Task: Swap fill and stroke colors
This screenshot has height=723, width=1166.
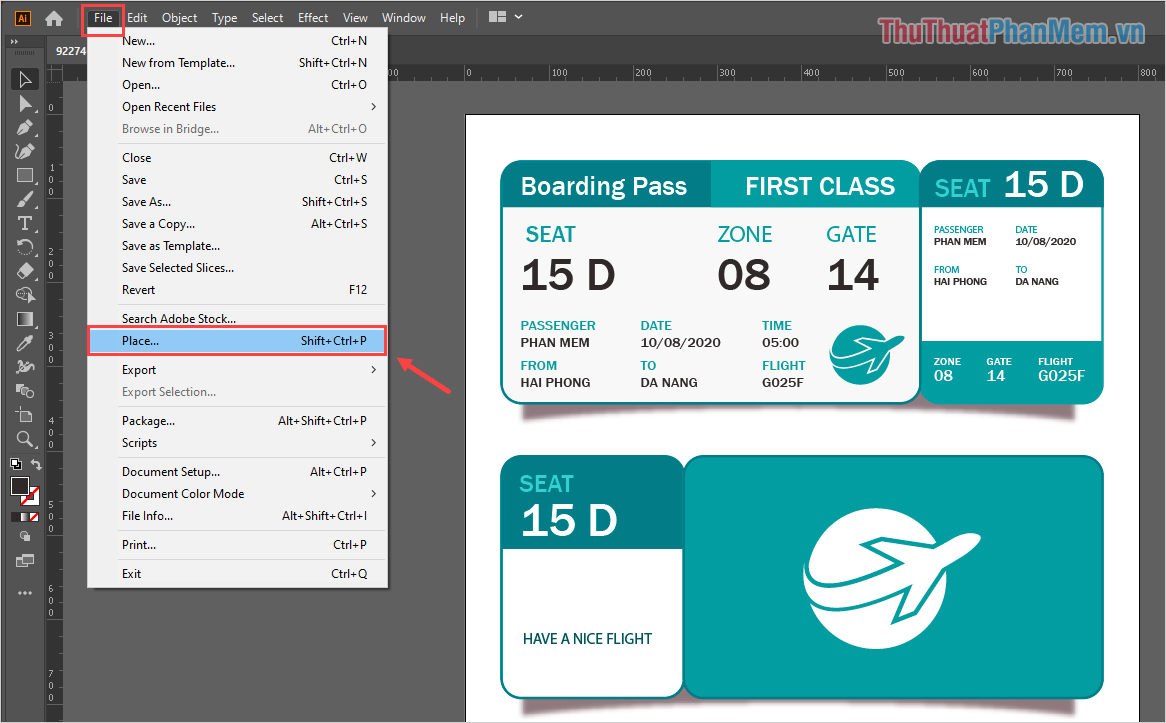Action: tap(37, 465)
